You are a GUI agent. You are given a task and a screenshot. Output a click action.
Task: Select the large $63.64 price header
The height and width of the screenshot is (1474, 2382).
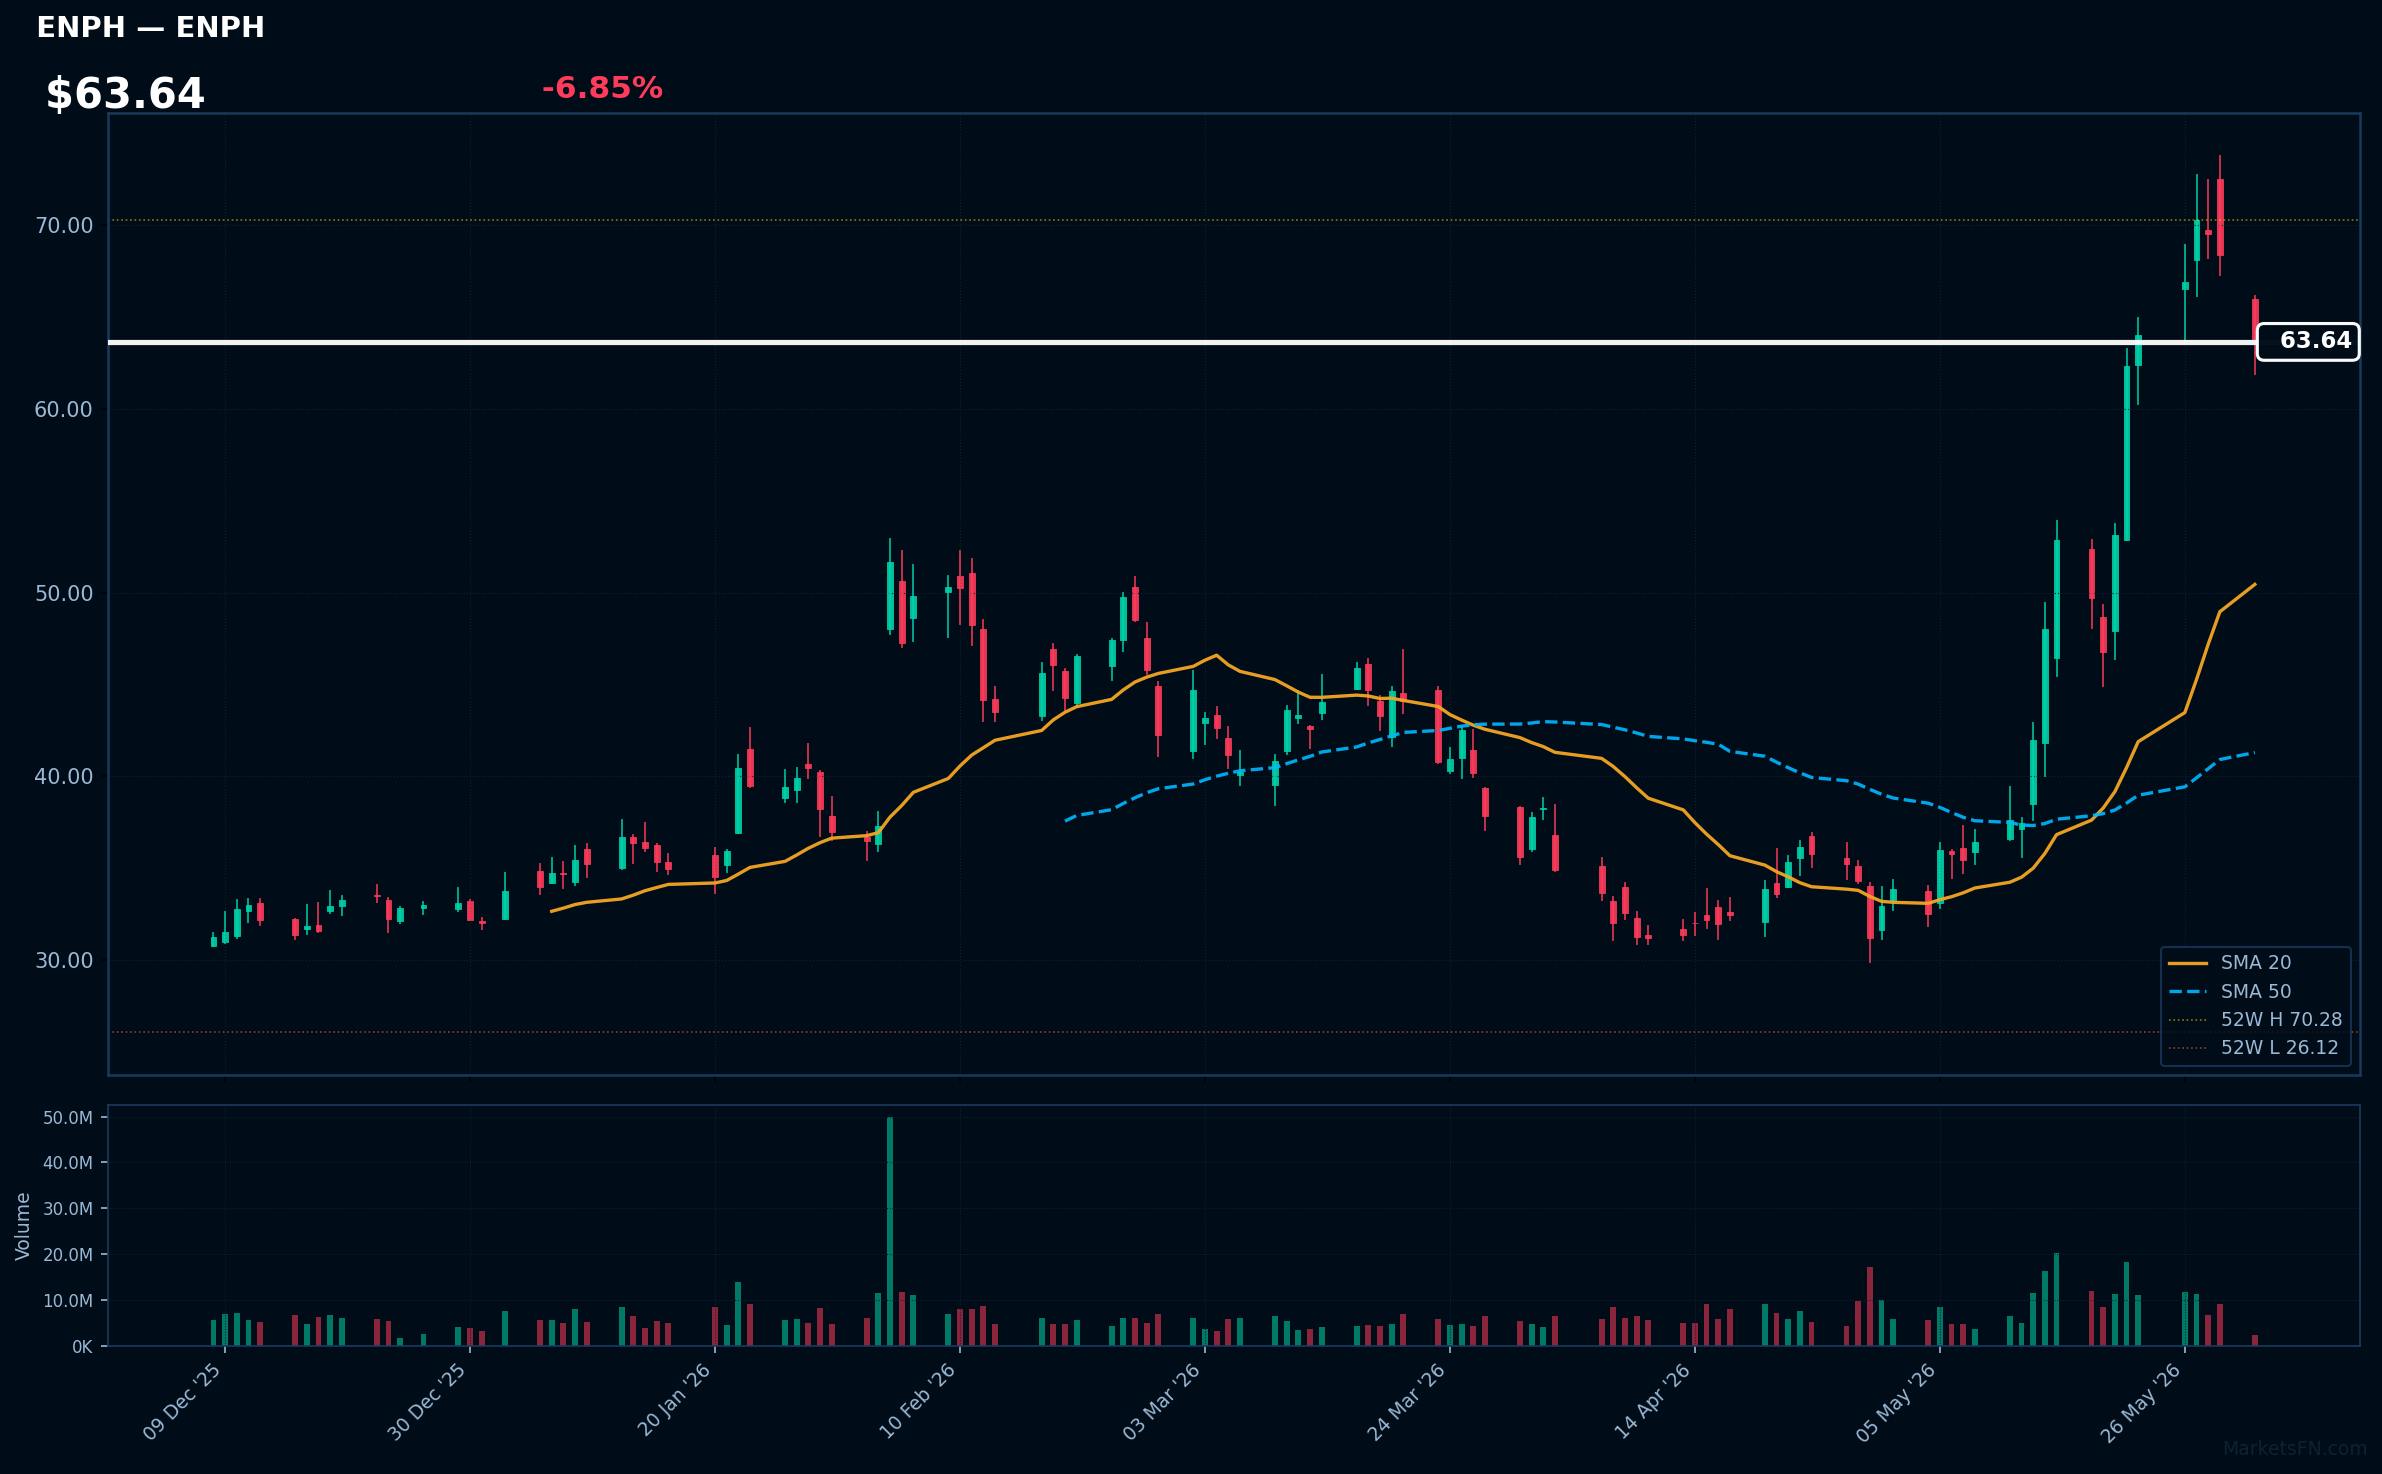(x=125, y=94)
